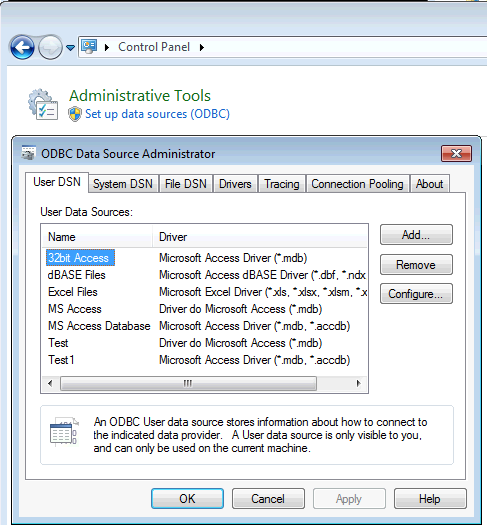Screen dimensions: 487x525
Task: Click the Administrative Tools gear icon
Action: (43, 104)
